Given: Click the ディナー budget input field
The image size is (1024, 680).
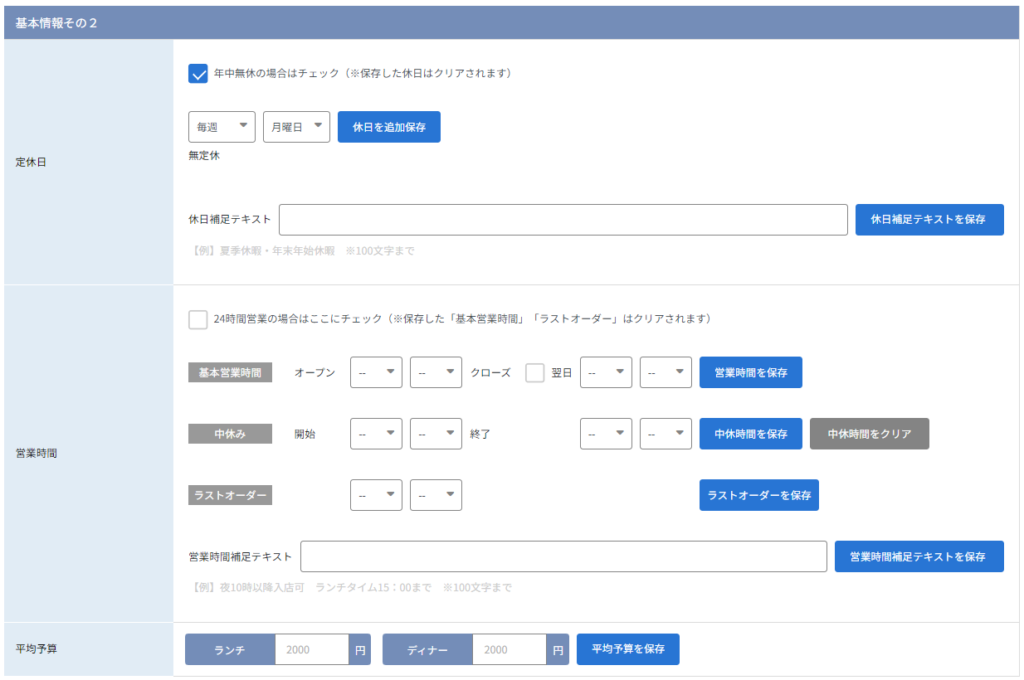Looking at the screenshot, I should 509,650.
